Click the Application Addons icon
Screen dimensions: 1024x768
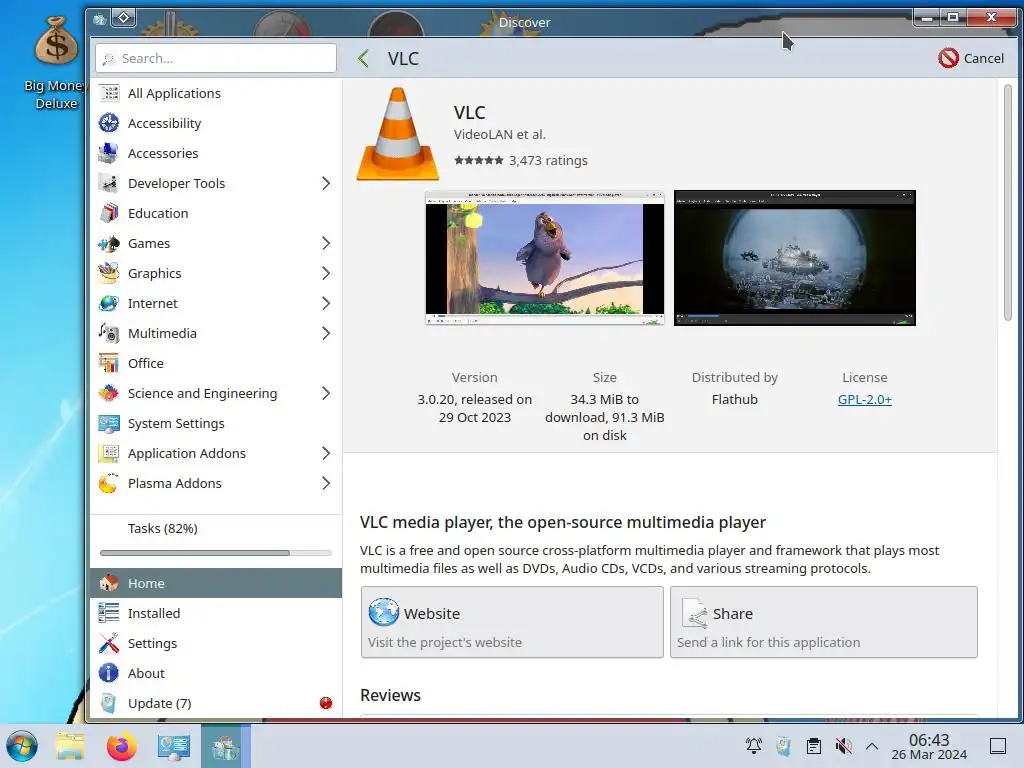pos(109,454)
